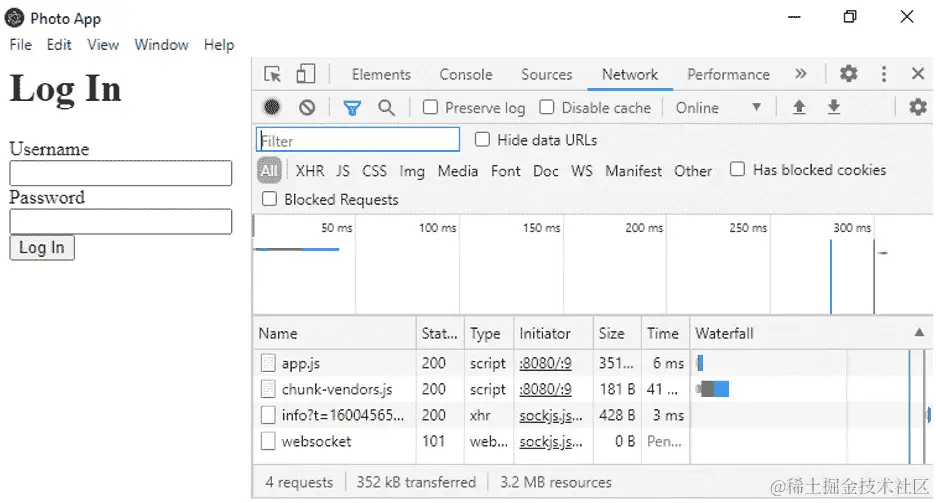Check Hide data URLs
The height and width of the screenshot is (503, 936).
[482, 140]
